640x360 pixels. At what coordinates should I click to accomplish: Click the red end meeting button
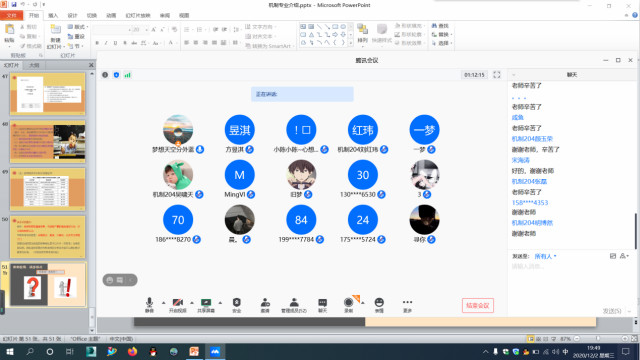(478, 305)
